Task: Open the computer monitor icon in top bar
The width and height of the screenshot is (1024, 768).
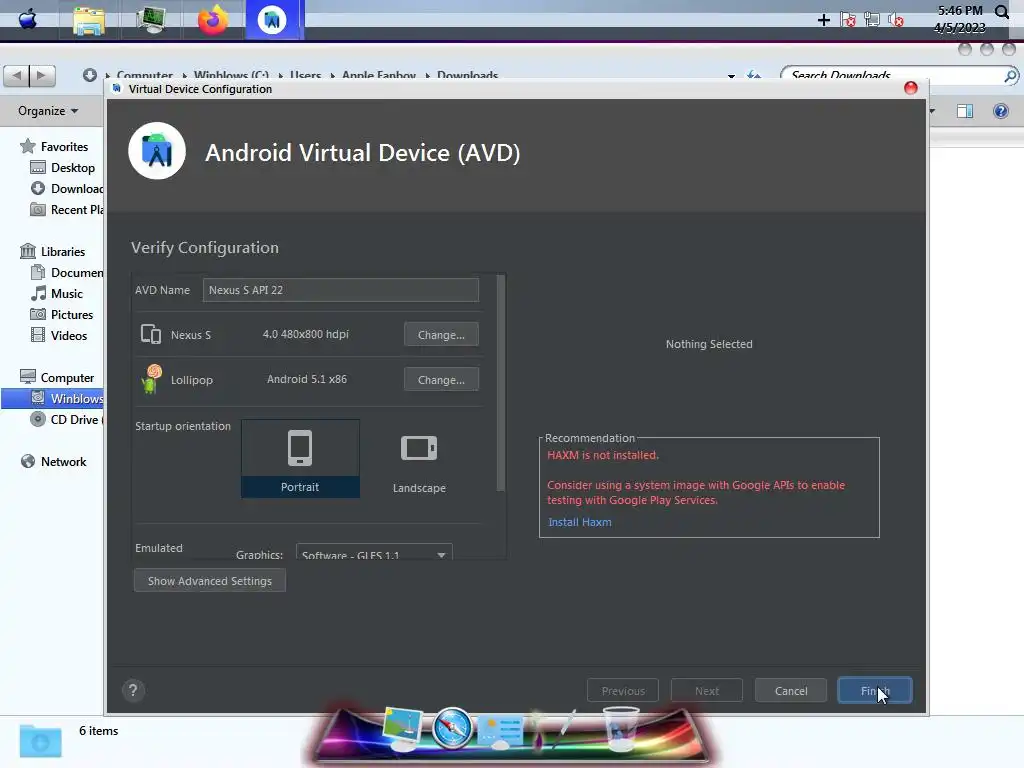Action: (x=151, y=20)
